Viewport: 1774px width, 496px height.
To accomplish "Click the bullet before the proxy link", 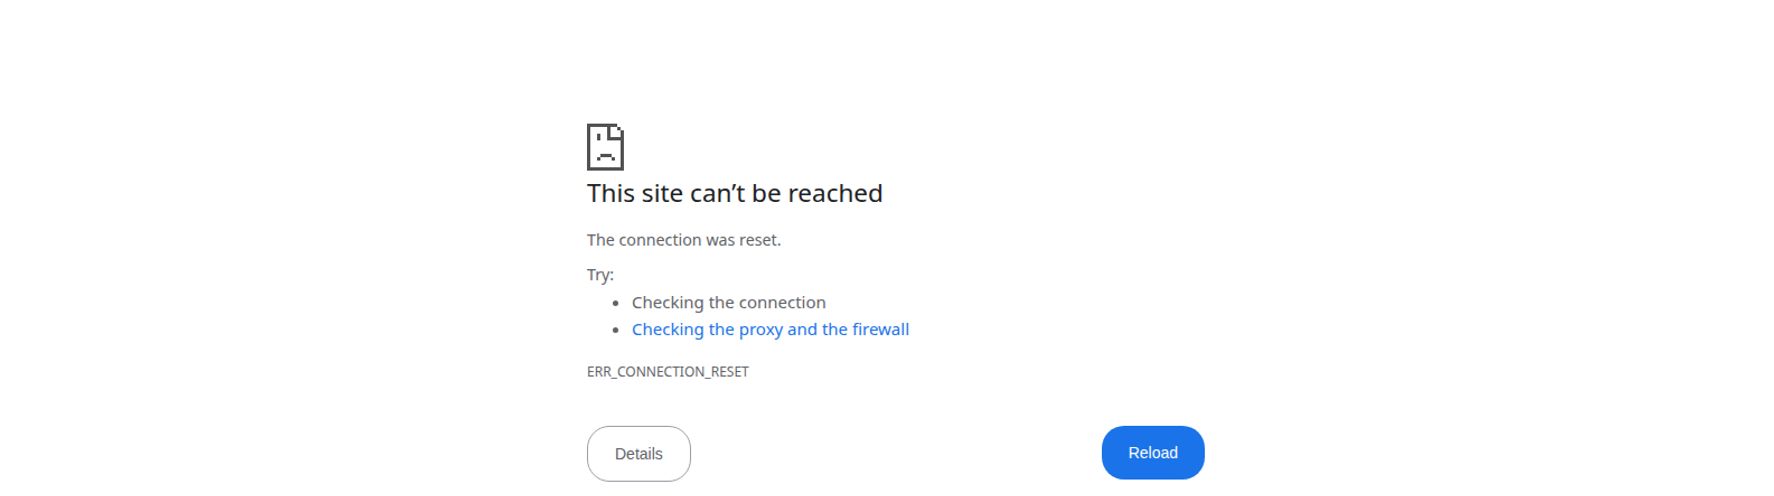I will pos(616,330).
